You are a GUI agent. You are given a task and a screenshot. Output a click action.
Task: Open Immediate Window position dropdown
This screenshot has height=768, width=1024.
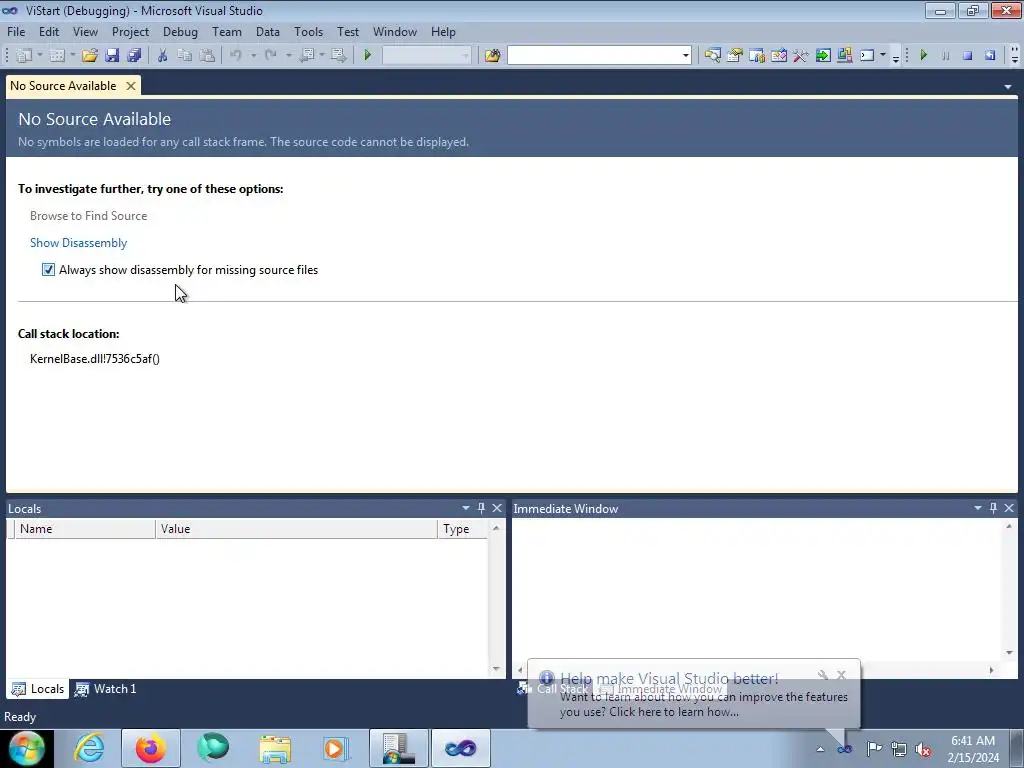pyautogui.click(x=978, y=508)
